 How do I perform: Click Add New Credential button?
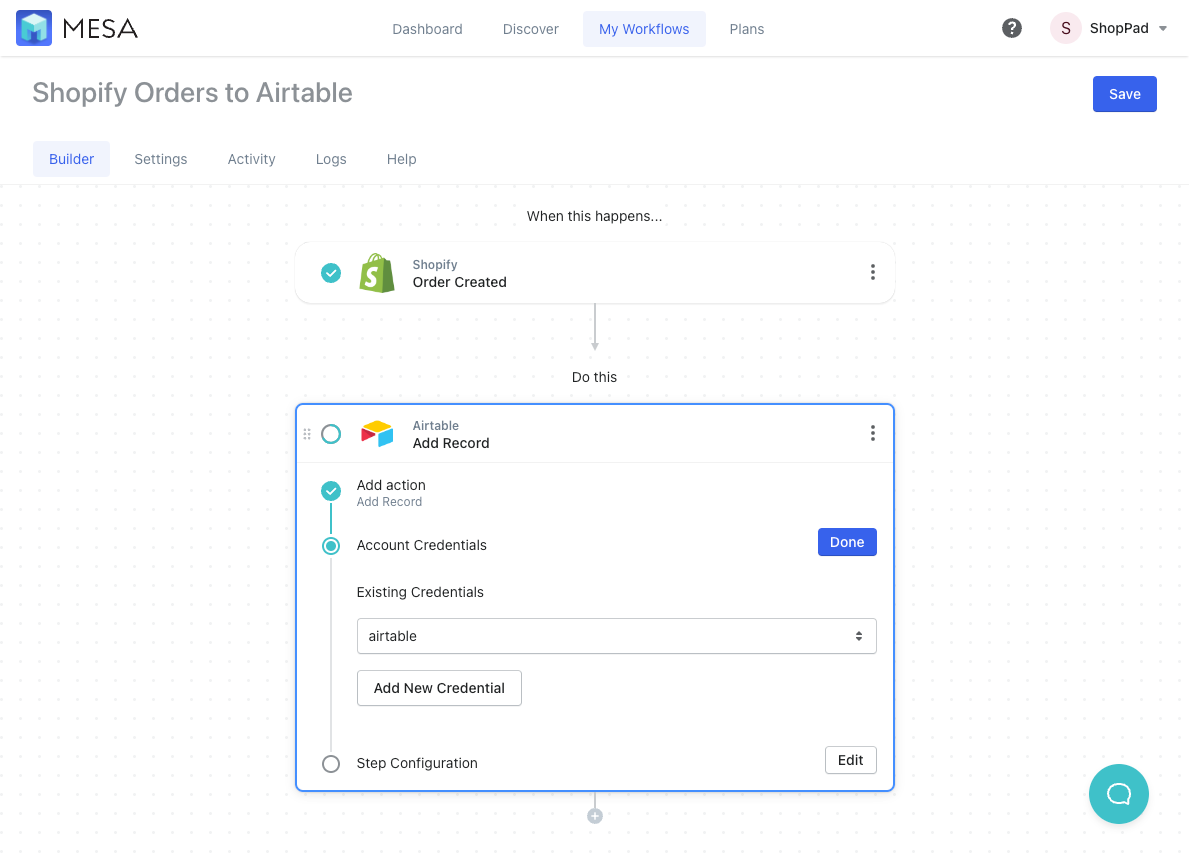(439, 688)
